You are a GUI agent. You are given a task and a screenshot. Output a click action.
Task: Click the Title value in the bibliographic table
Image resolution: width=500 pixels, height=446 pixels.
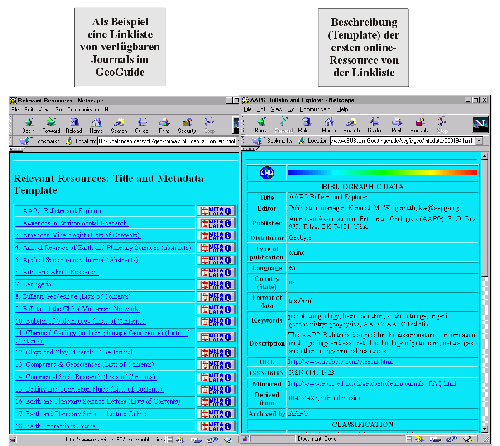(328, 197)
